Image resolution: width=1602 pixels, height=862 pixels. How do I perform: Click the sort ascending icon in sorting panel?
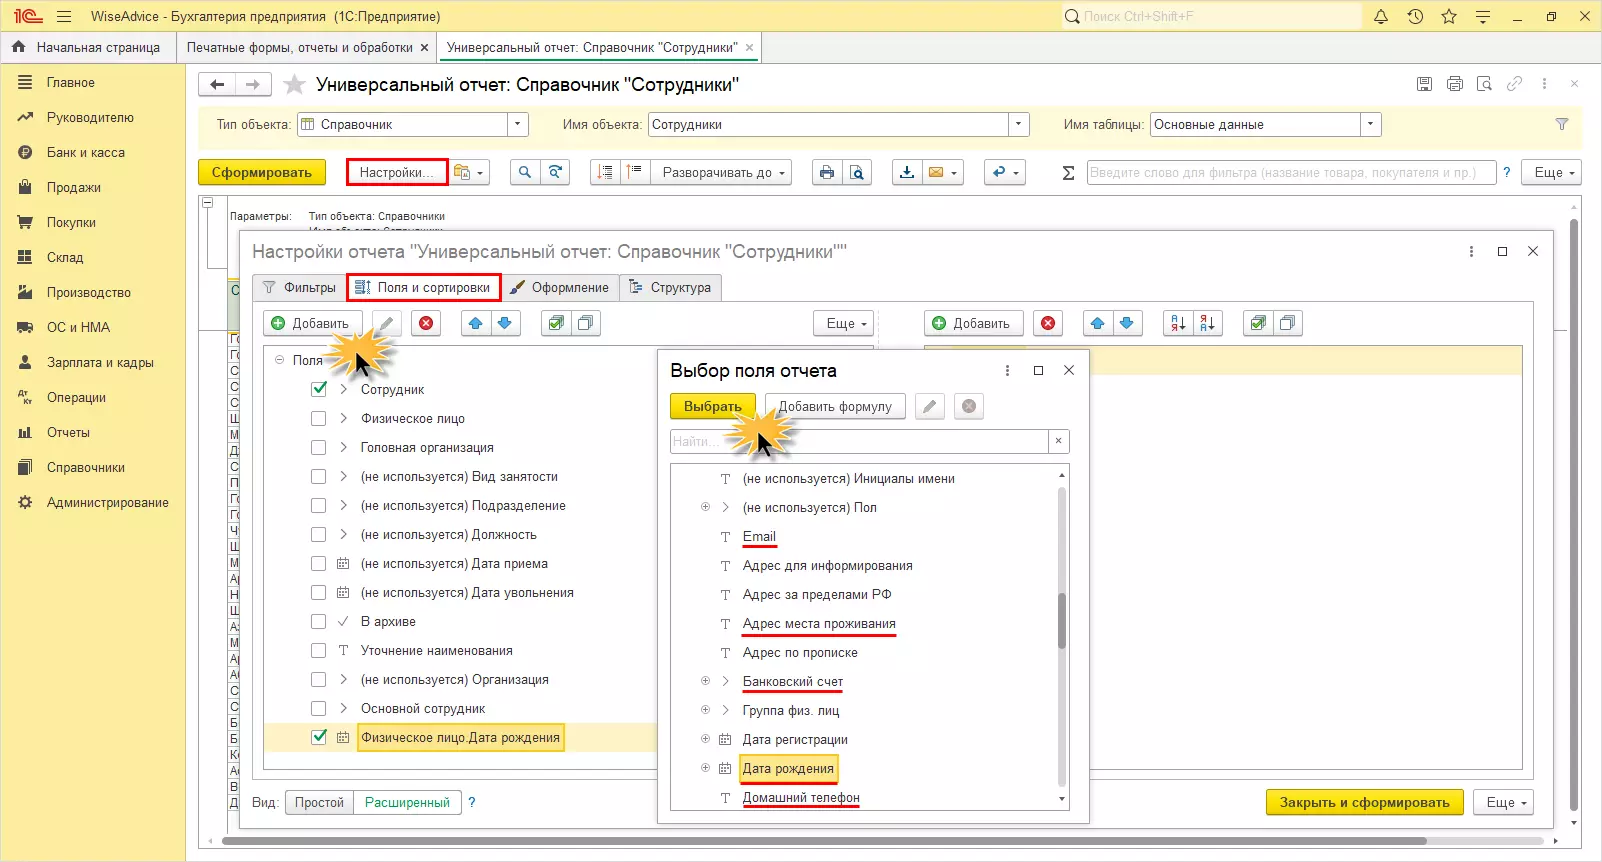(x=1178, y=323)
